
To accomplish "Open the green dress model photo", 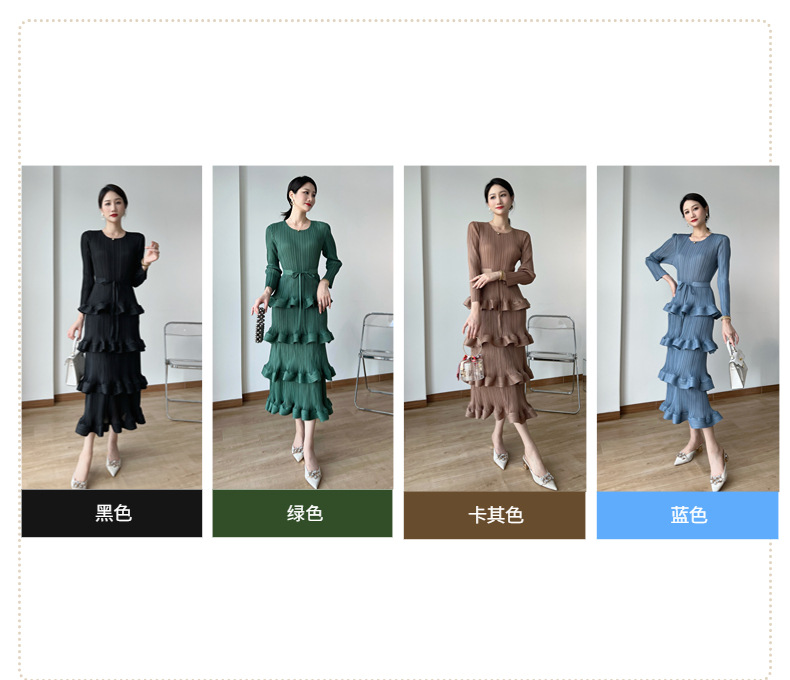I will [303, 327].
